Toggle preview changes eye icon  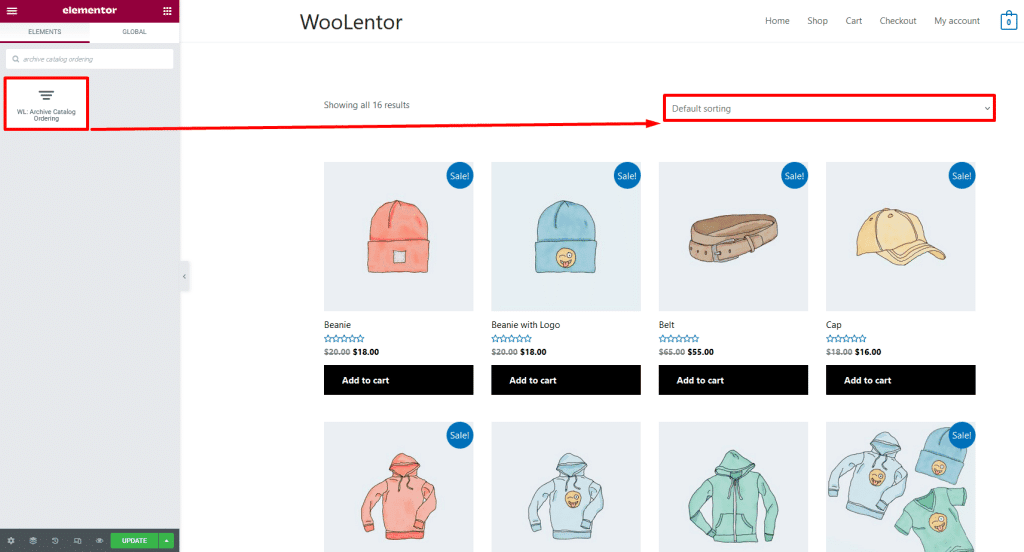[x=99, y=541]
